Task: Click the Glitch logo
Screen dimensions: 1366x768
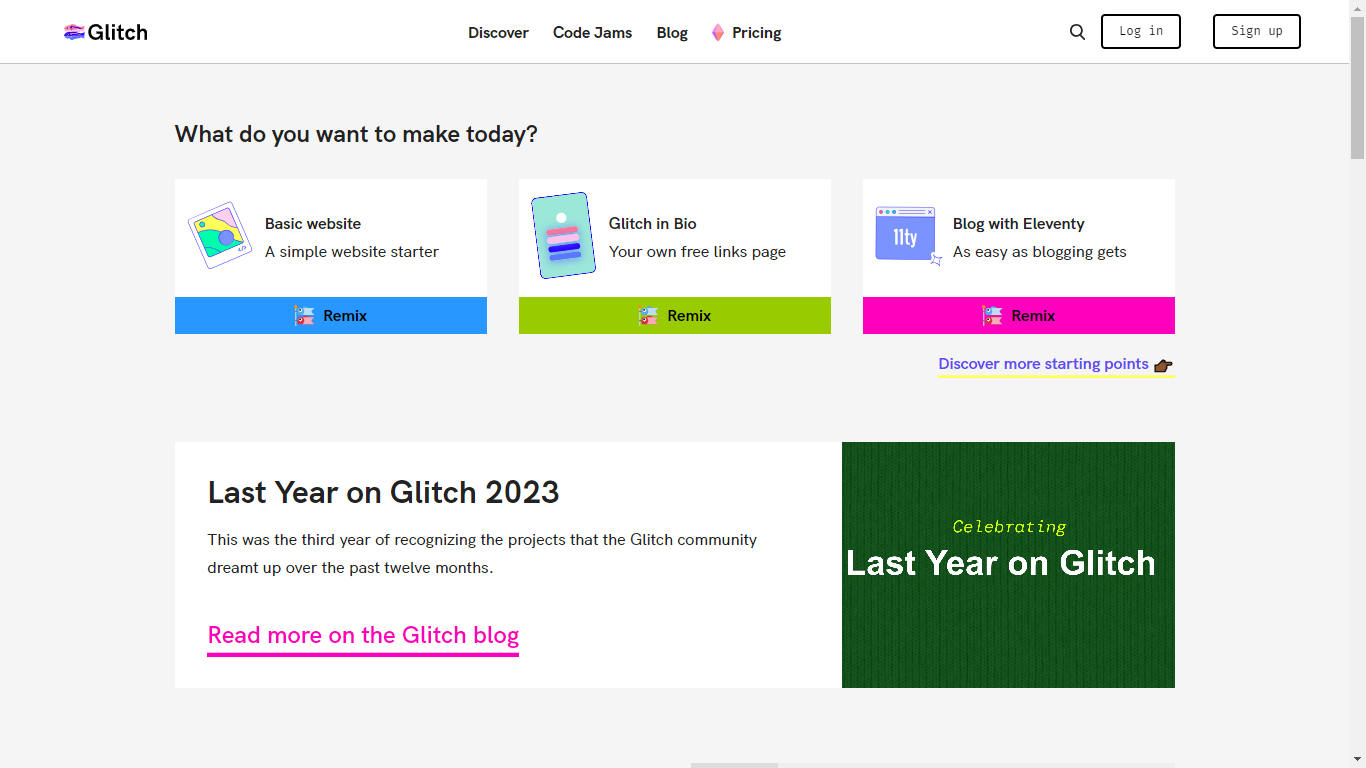Action: (x=106, y=32)
